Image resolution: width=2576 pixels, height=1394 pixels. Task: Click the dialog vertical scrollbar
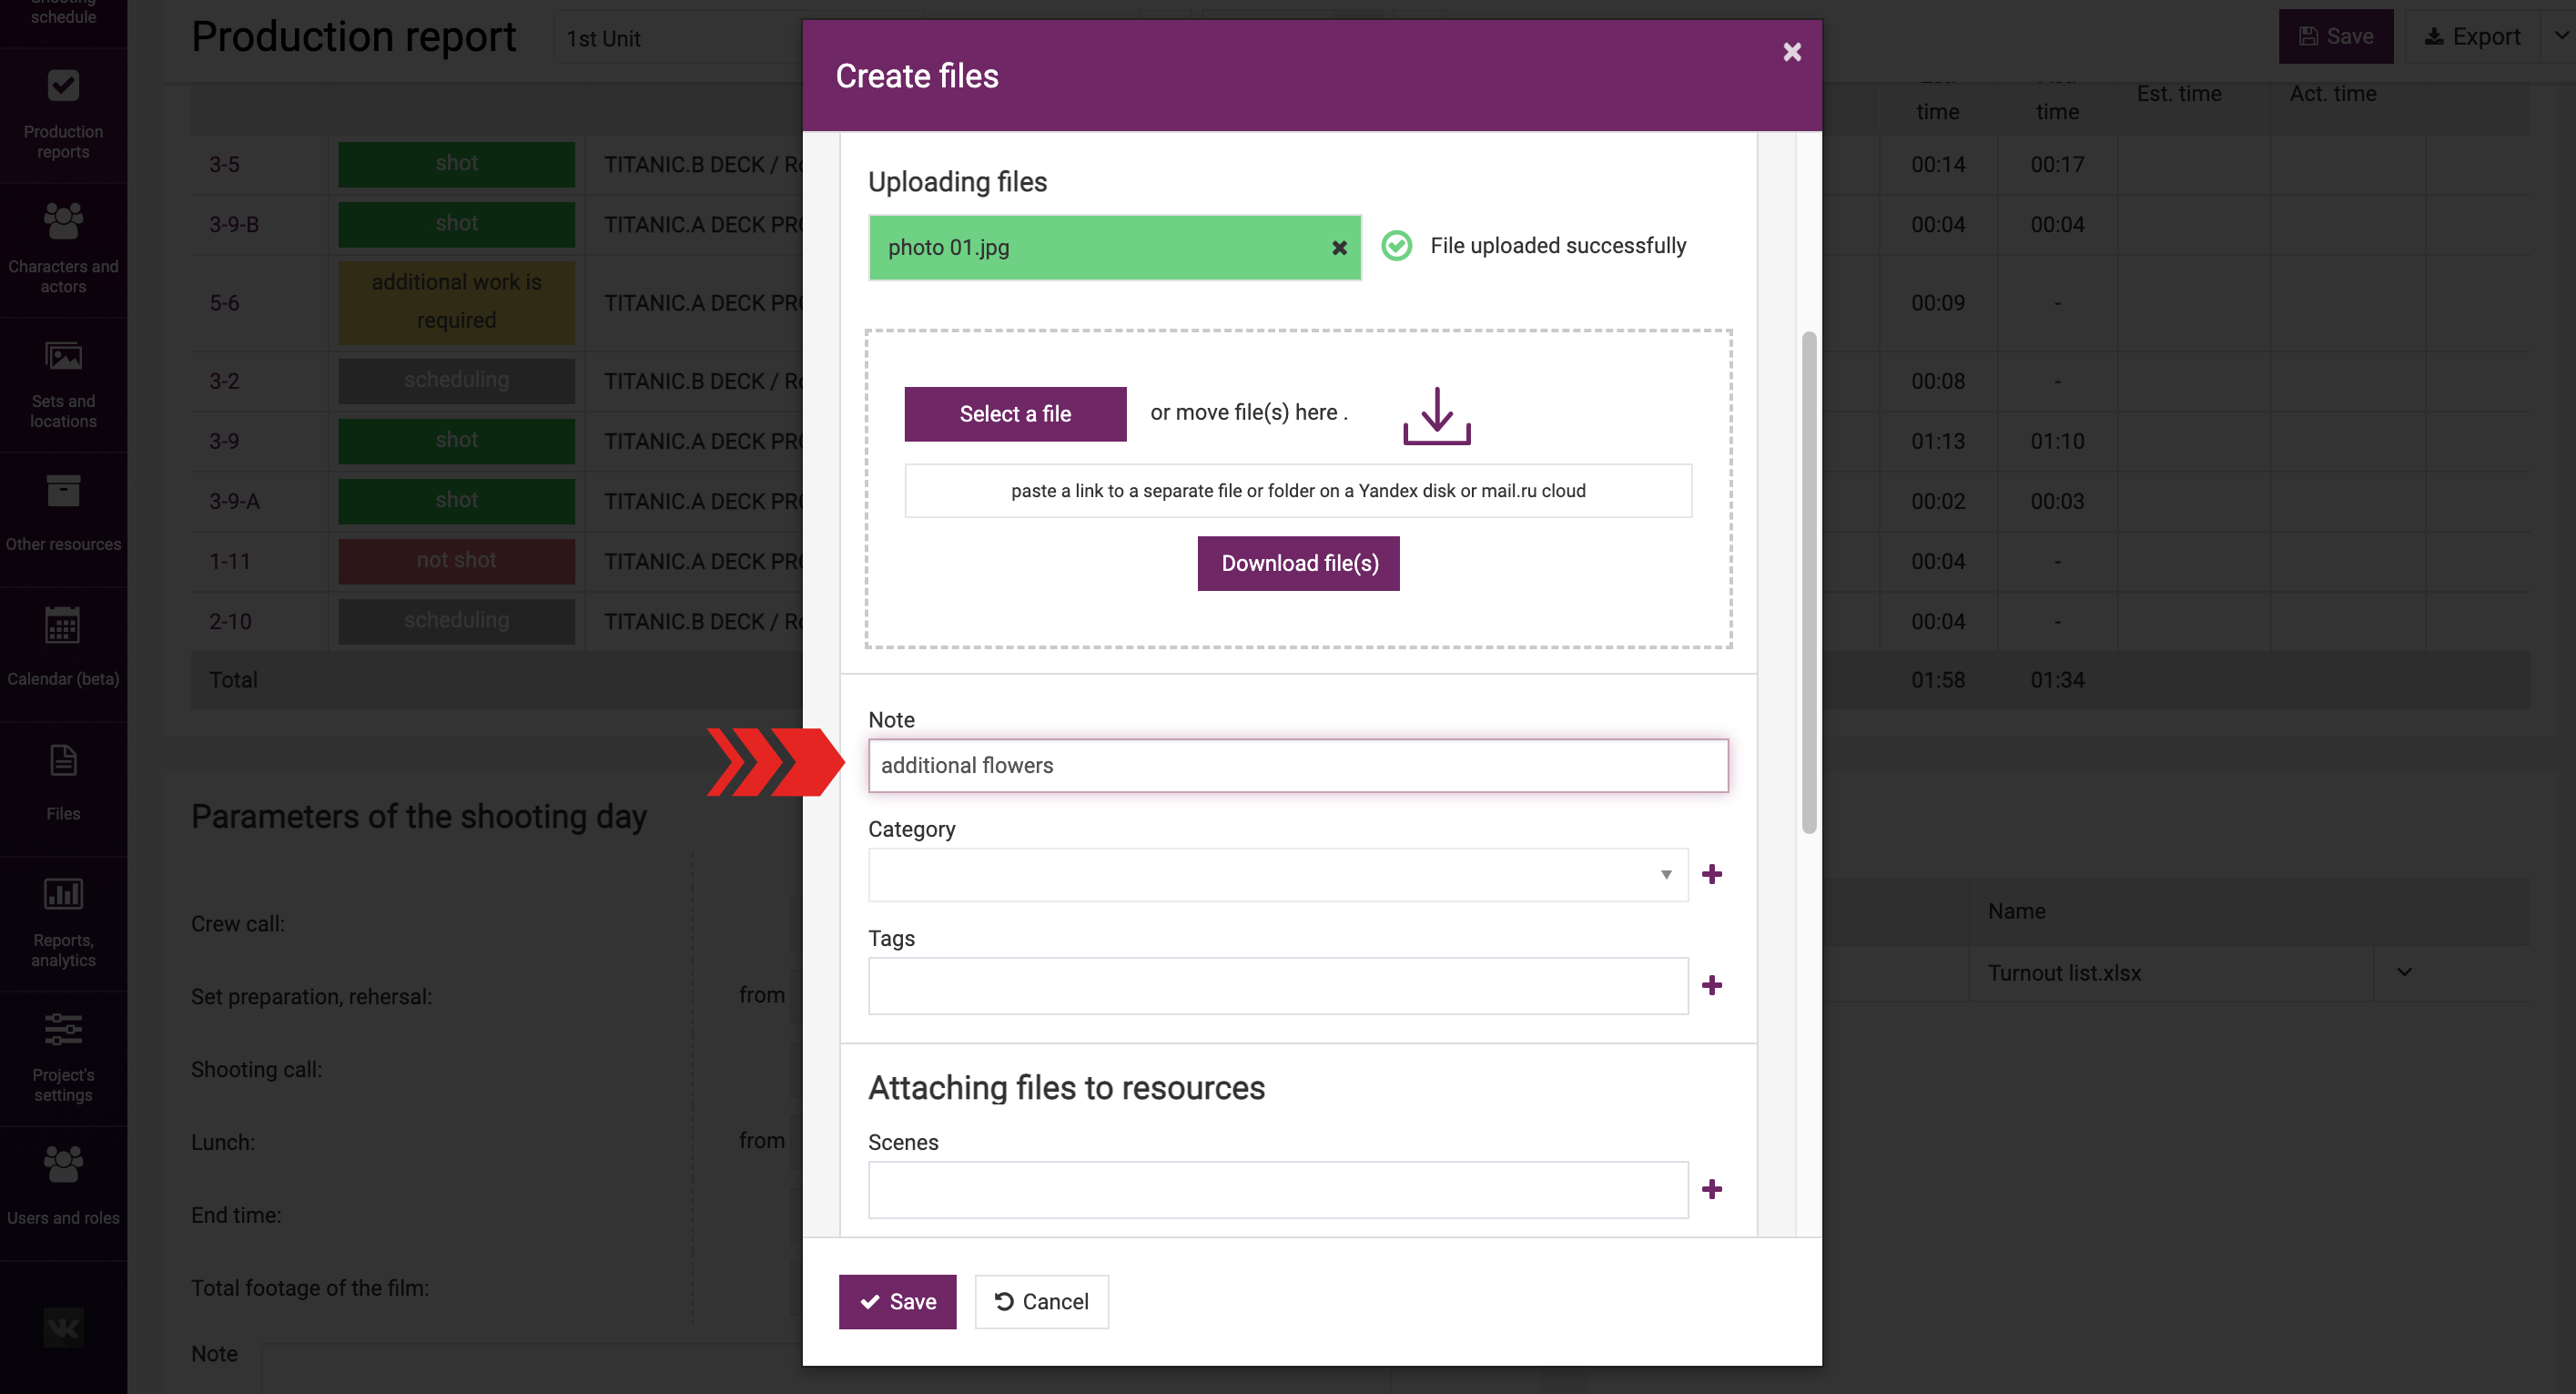point(1808,582)
